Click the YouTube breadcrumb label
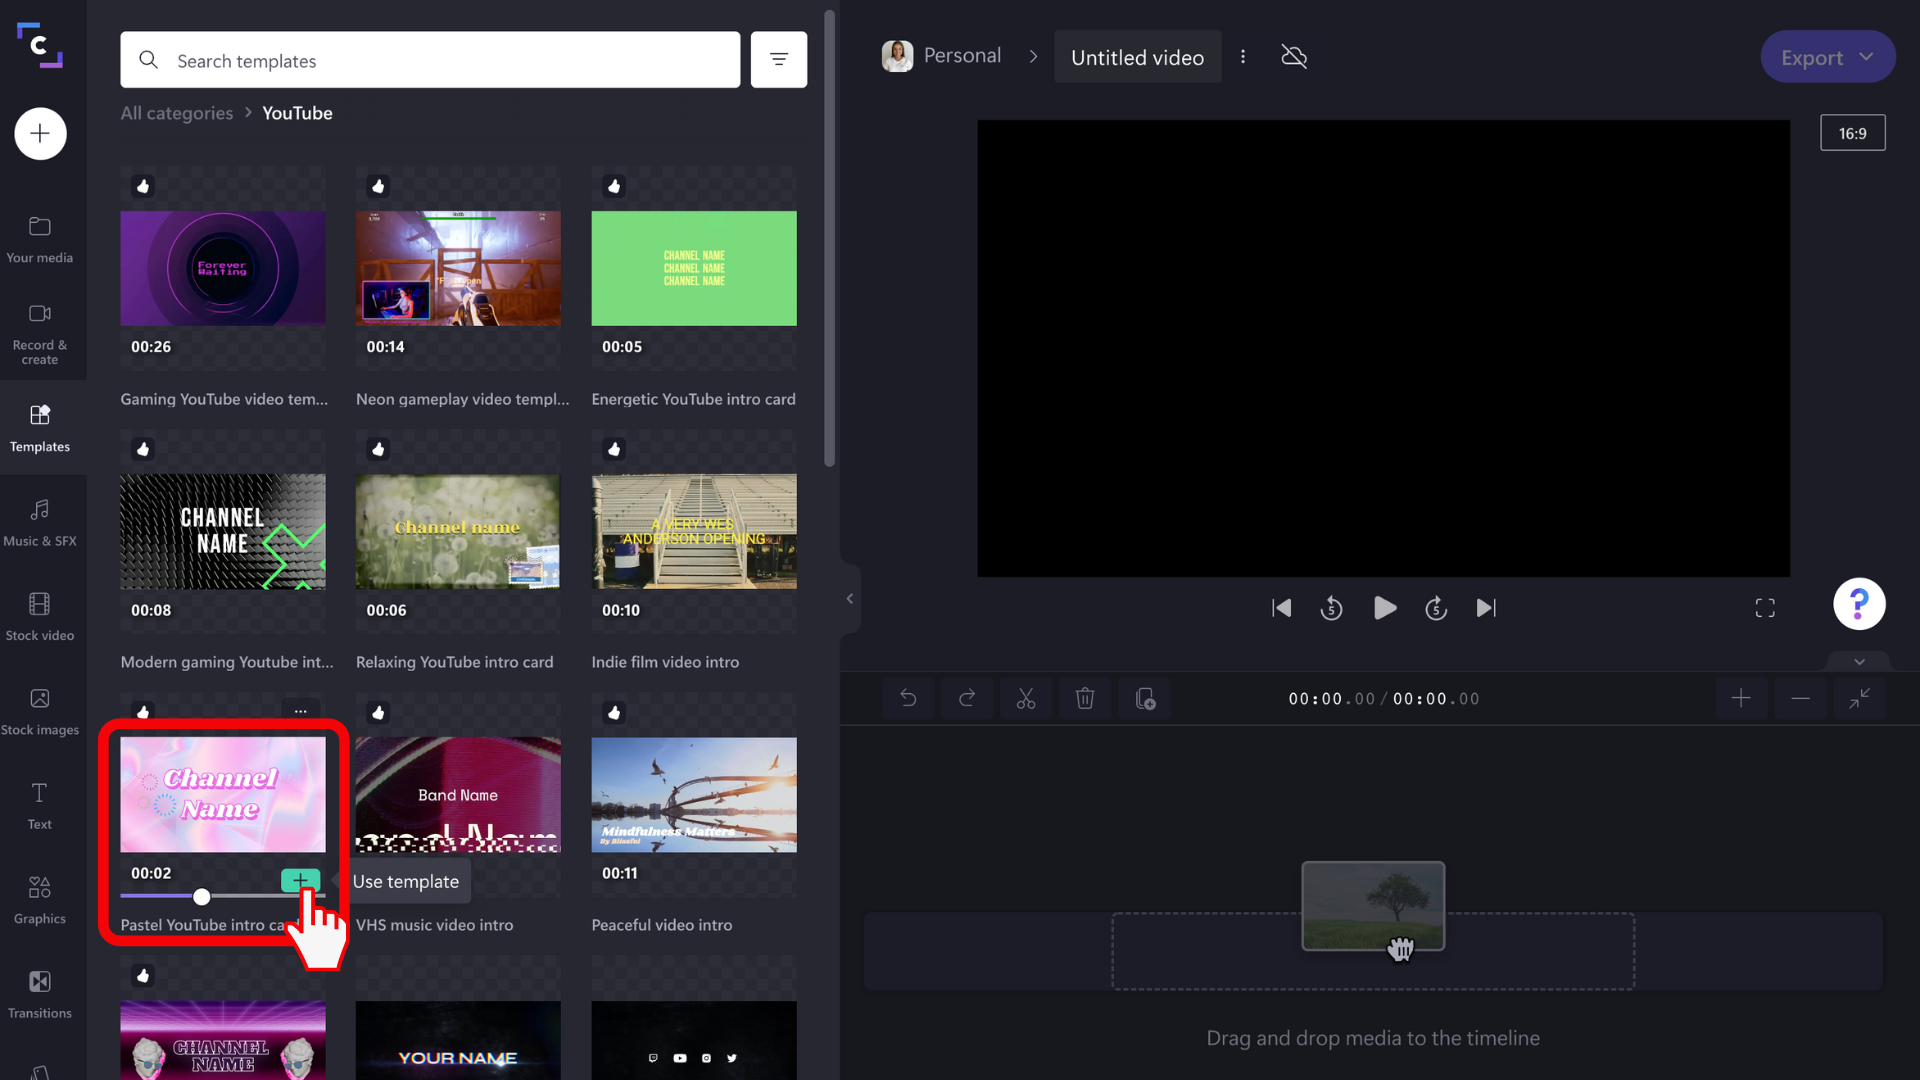 pyautogui.click(x=297, y=113)
